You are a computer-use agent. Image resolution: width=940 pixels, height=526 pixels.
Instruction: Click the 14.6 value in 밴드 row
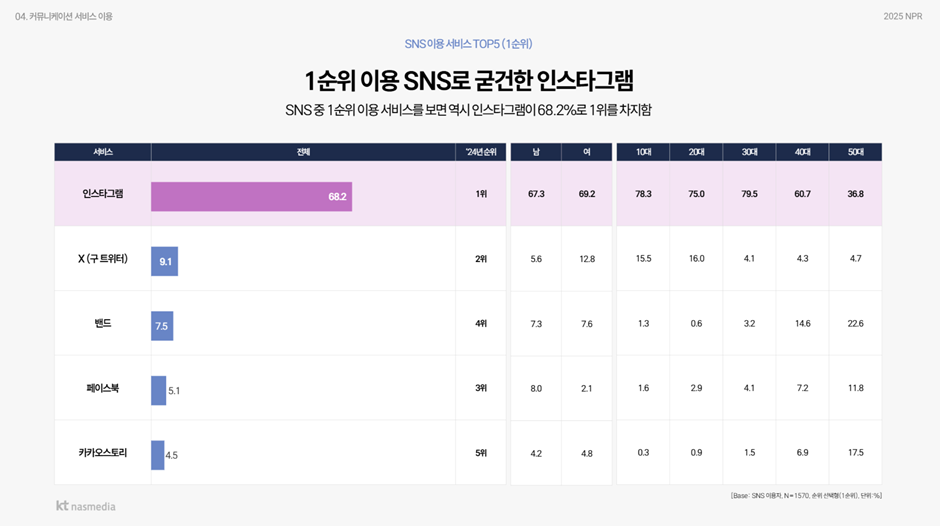click(x=802, y=323)
